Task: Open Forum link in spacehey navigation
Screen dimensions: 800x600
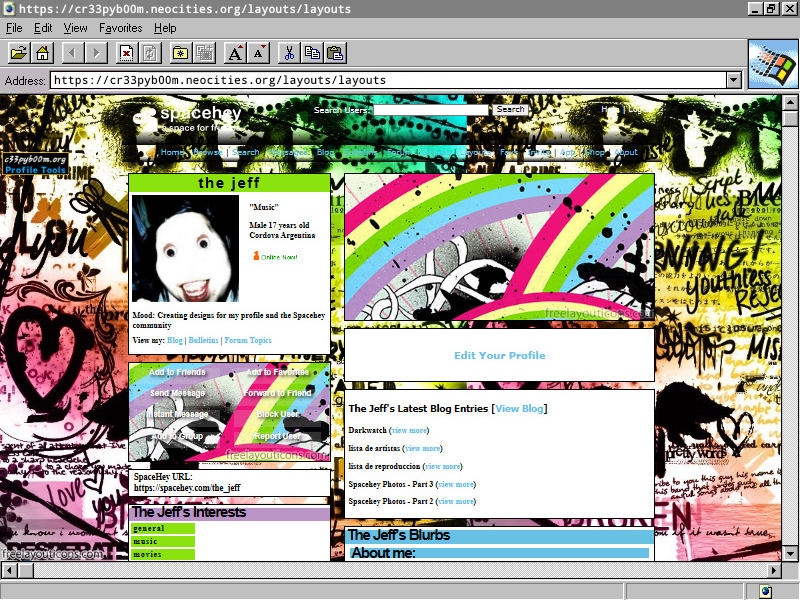Action: (399, 152)
